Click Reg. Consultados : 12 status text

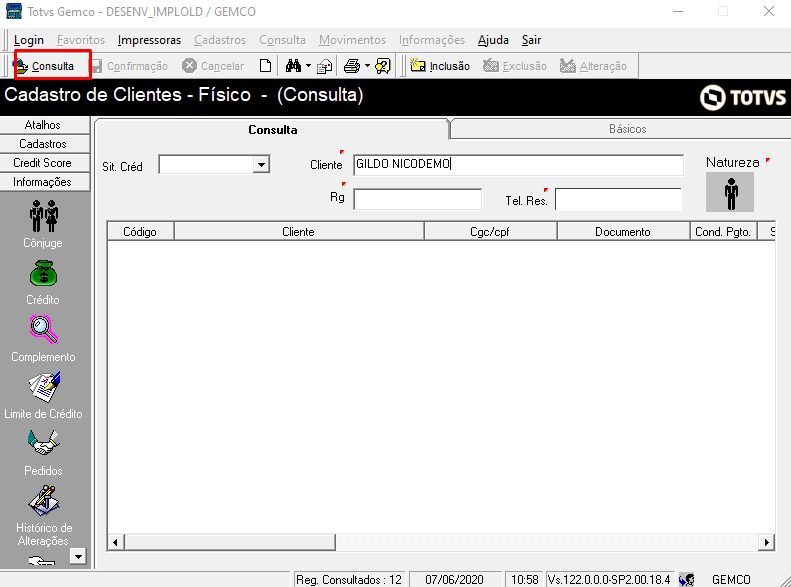coord(349,580)
